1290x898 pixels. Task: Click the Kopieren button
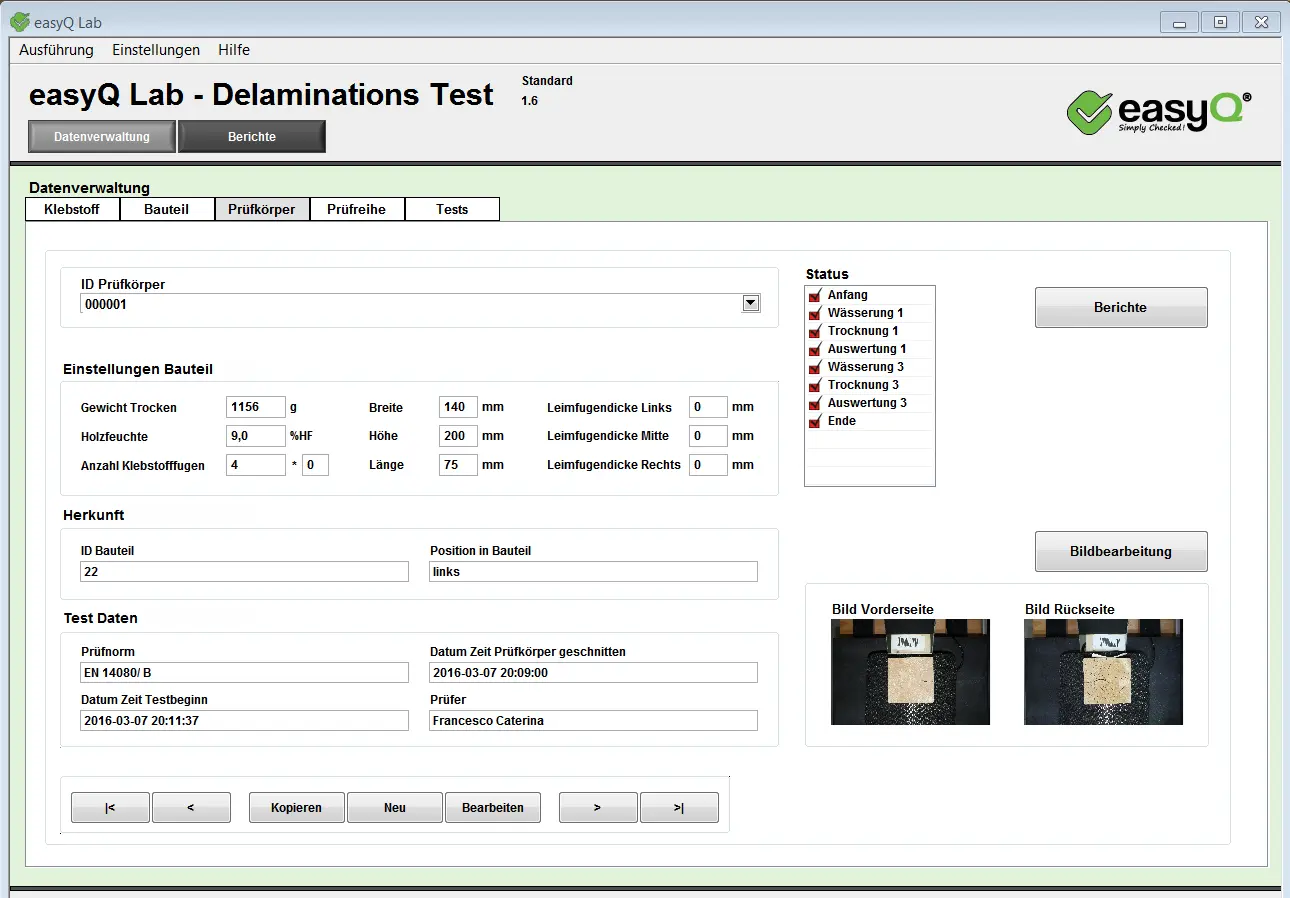click(x=296, y=807)
